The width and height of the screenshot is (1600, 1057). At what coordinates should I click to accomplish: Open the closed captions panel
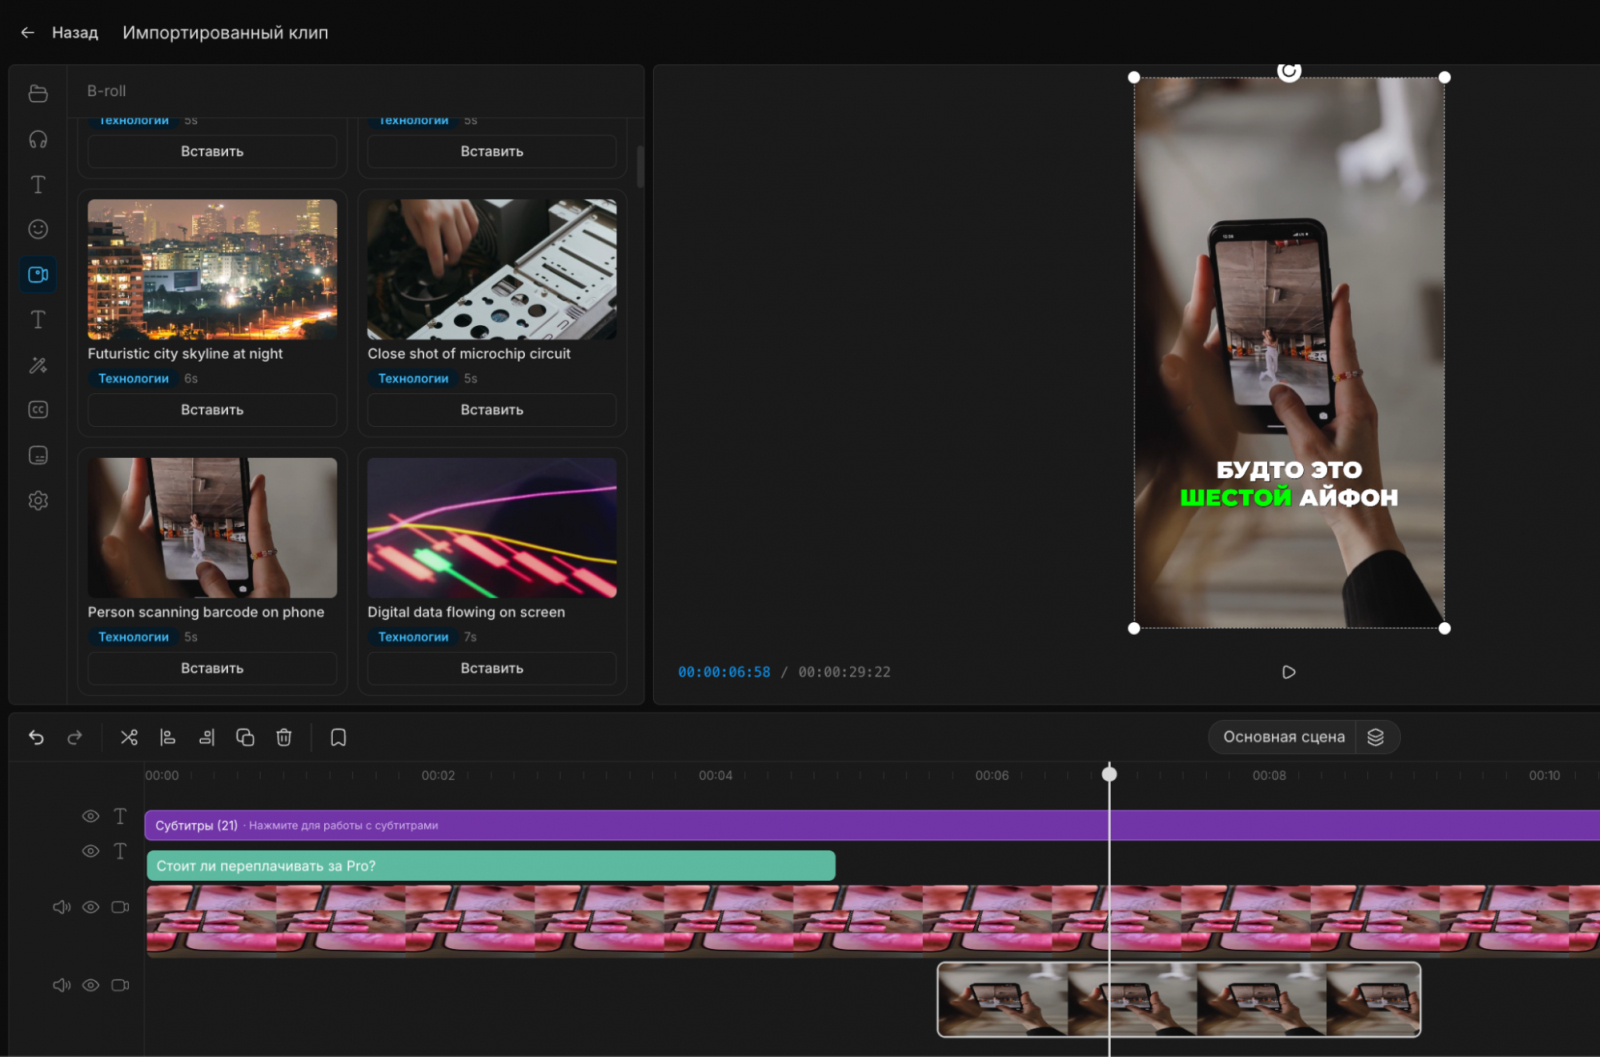[38, 410]
